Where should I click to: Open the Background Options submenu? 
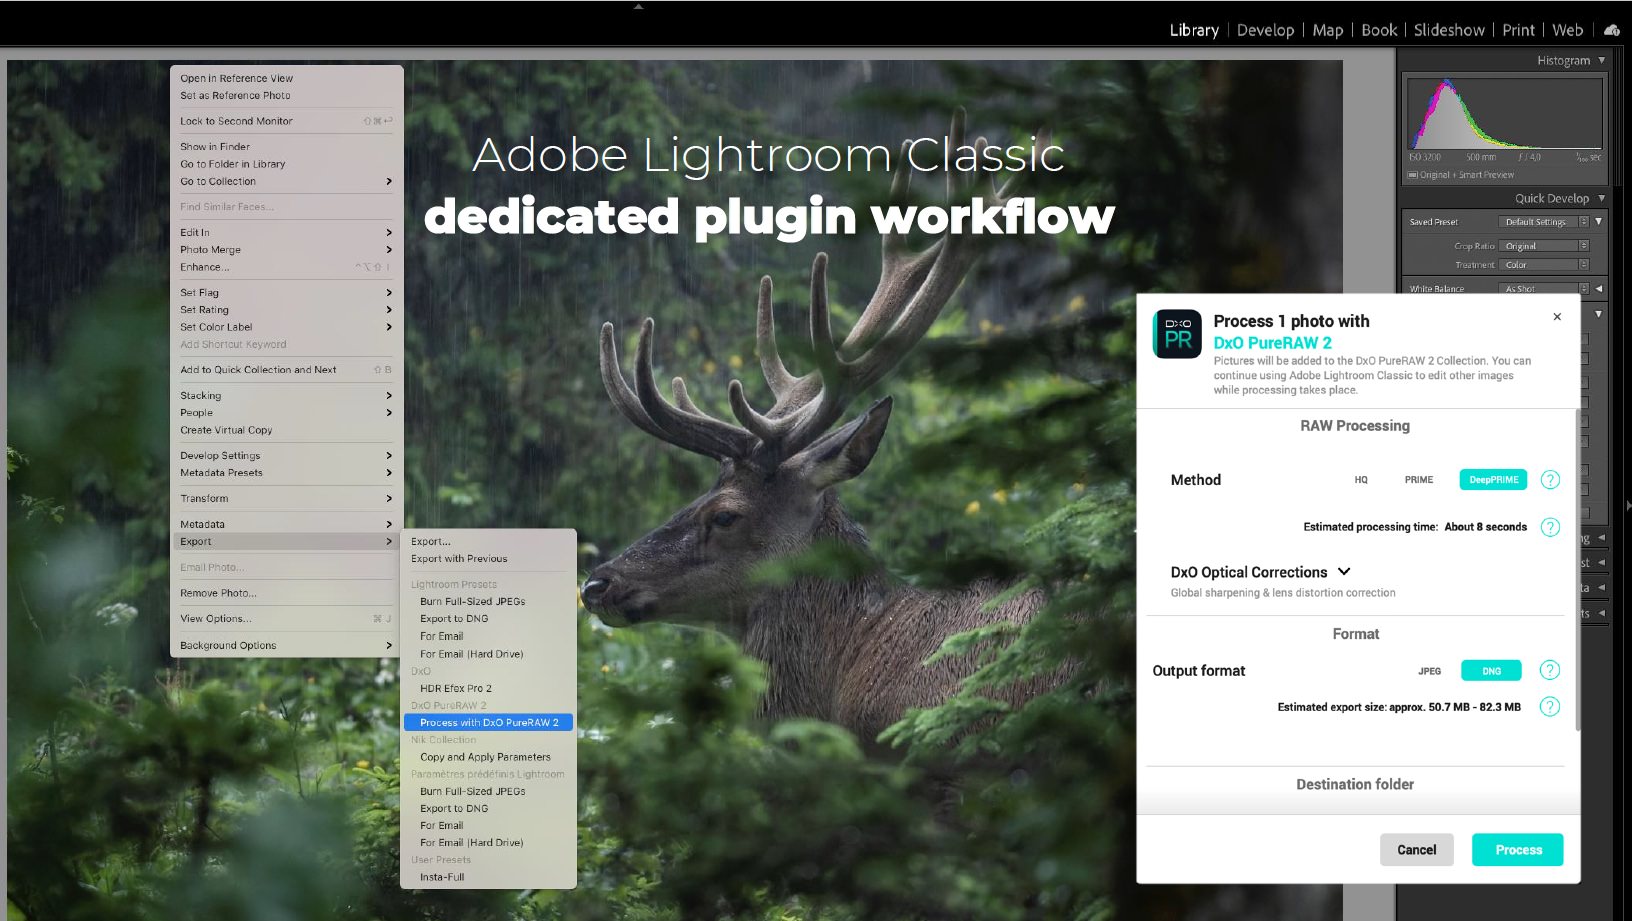tap(286, 646)
